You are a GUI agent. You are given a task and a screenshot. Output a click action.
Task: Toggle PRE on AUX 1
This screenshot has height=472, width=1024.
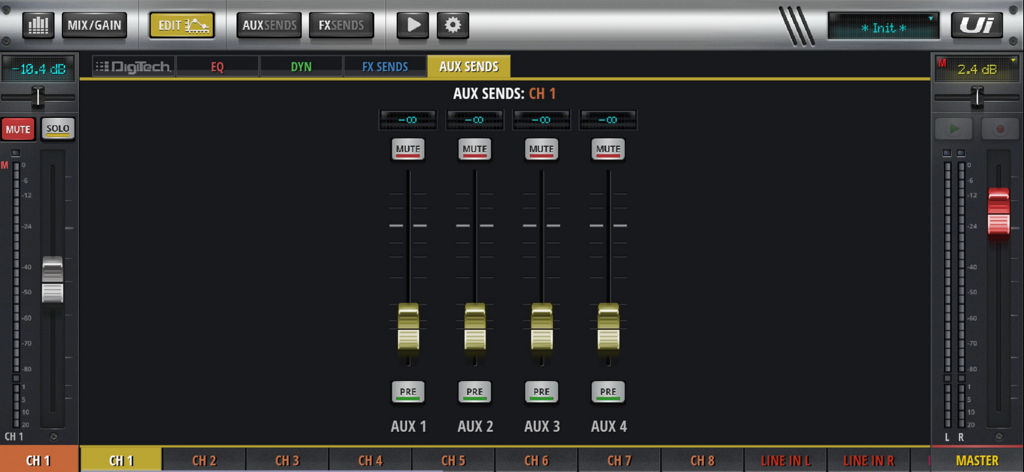pos(408,392)
